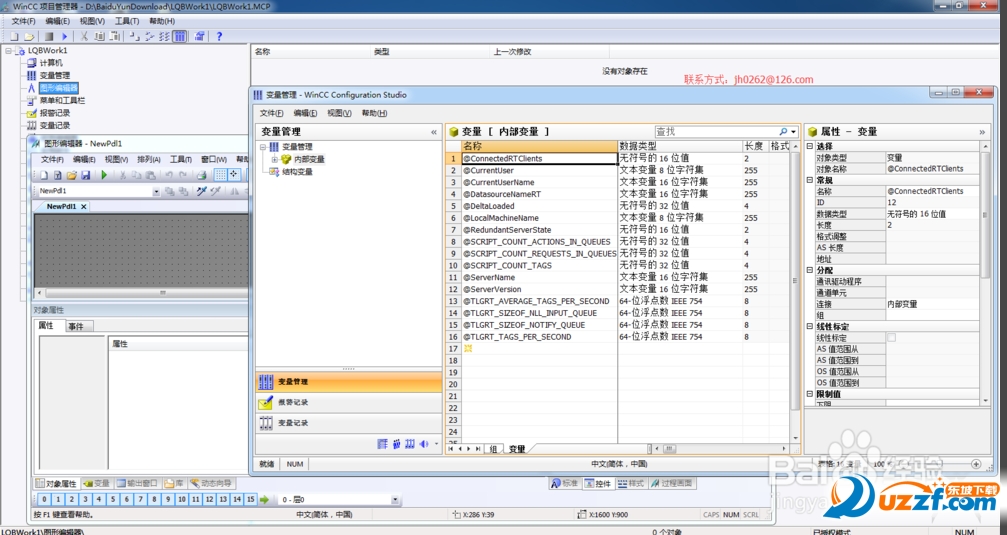
Task: Collapse the 分配 property group
Action: (810, 270)
